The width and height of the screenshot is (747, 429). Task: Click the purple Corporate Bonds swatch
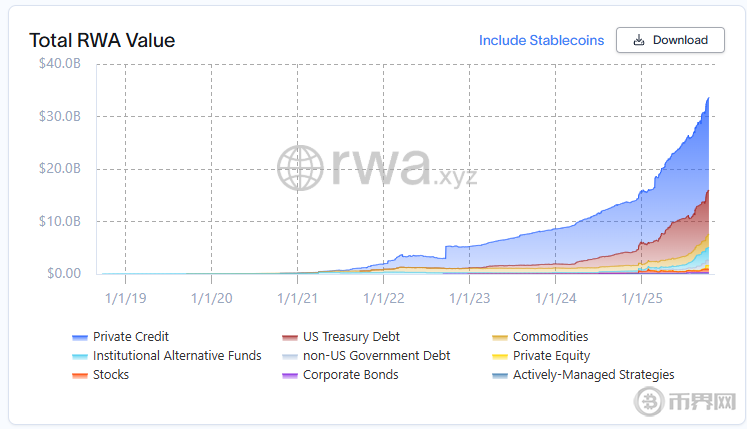[290, 376]
